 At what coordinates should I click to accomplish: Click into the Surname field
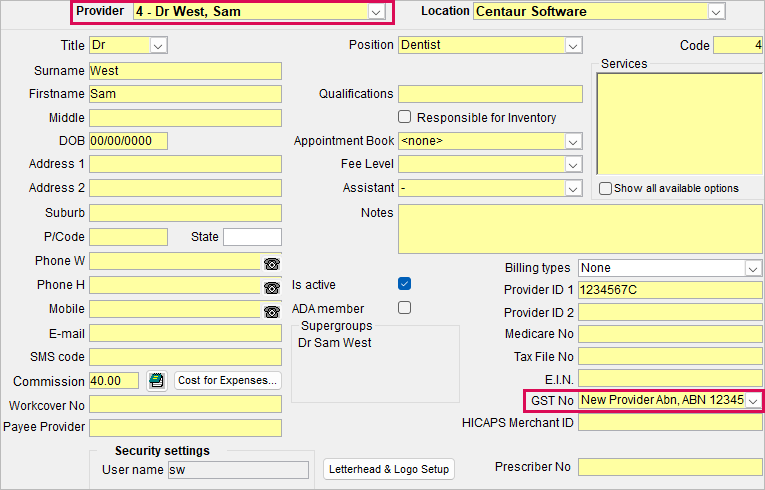coord(185,71)
